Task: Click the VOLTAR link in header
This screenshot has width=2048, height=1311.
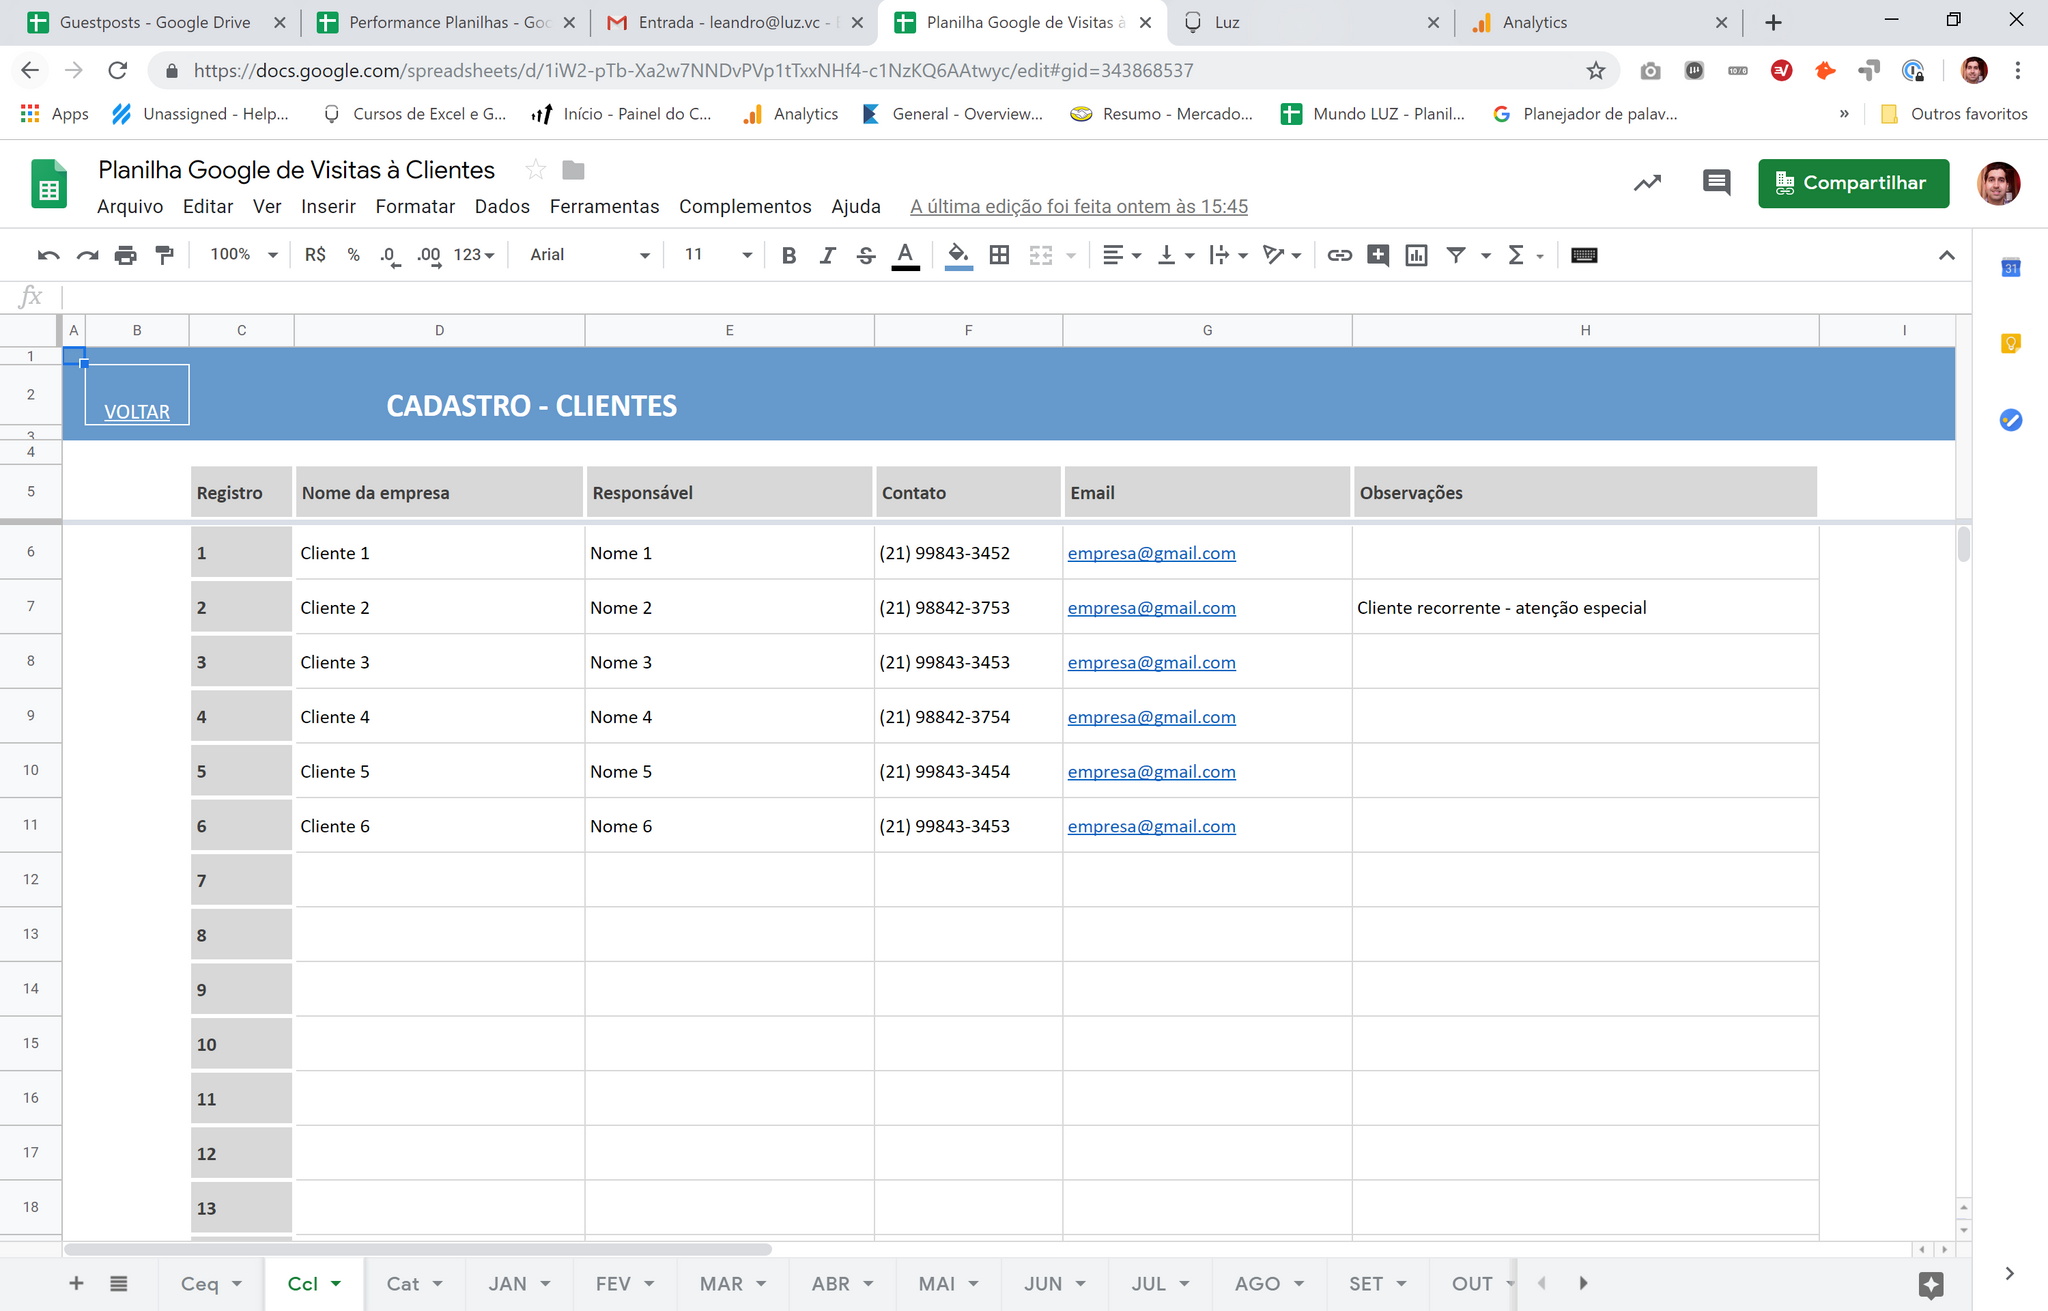Action: (x=137, y=412)
